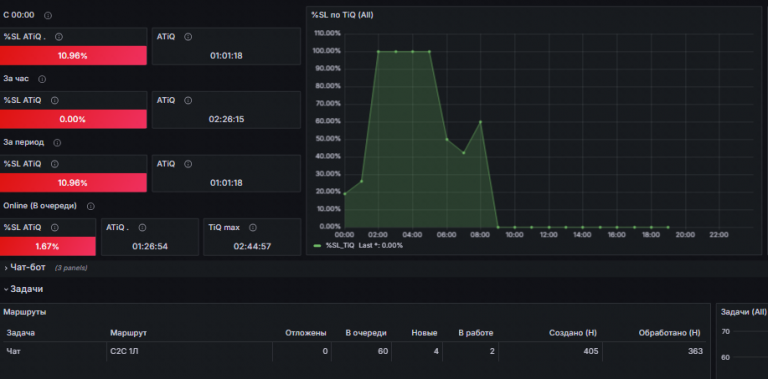This screenshot has width=768, height=379.
Task: Click the 02:44:57 TiQ max value
Action: point(252,246)
